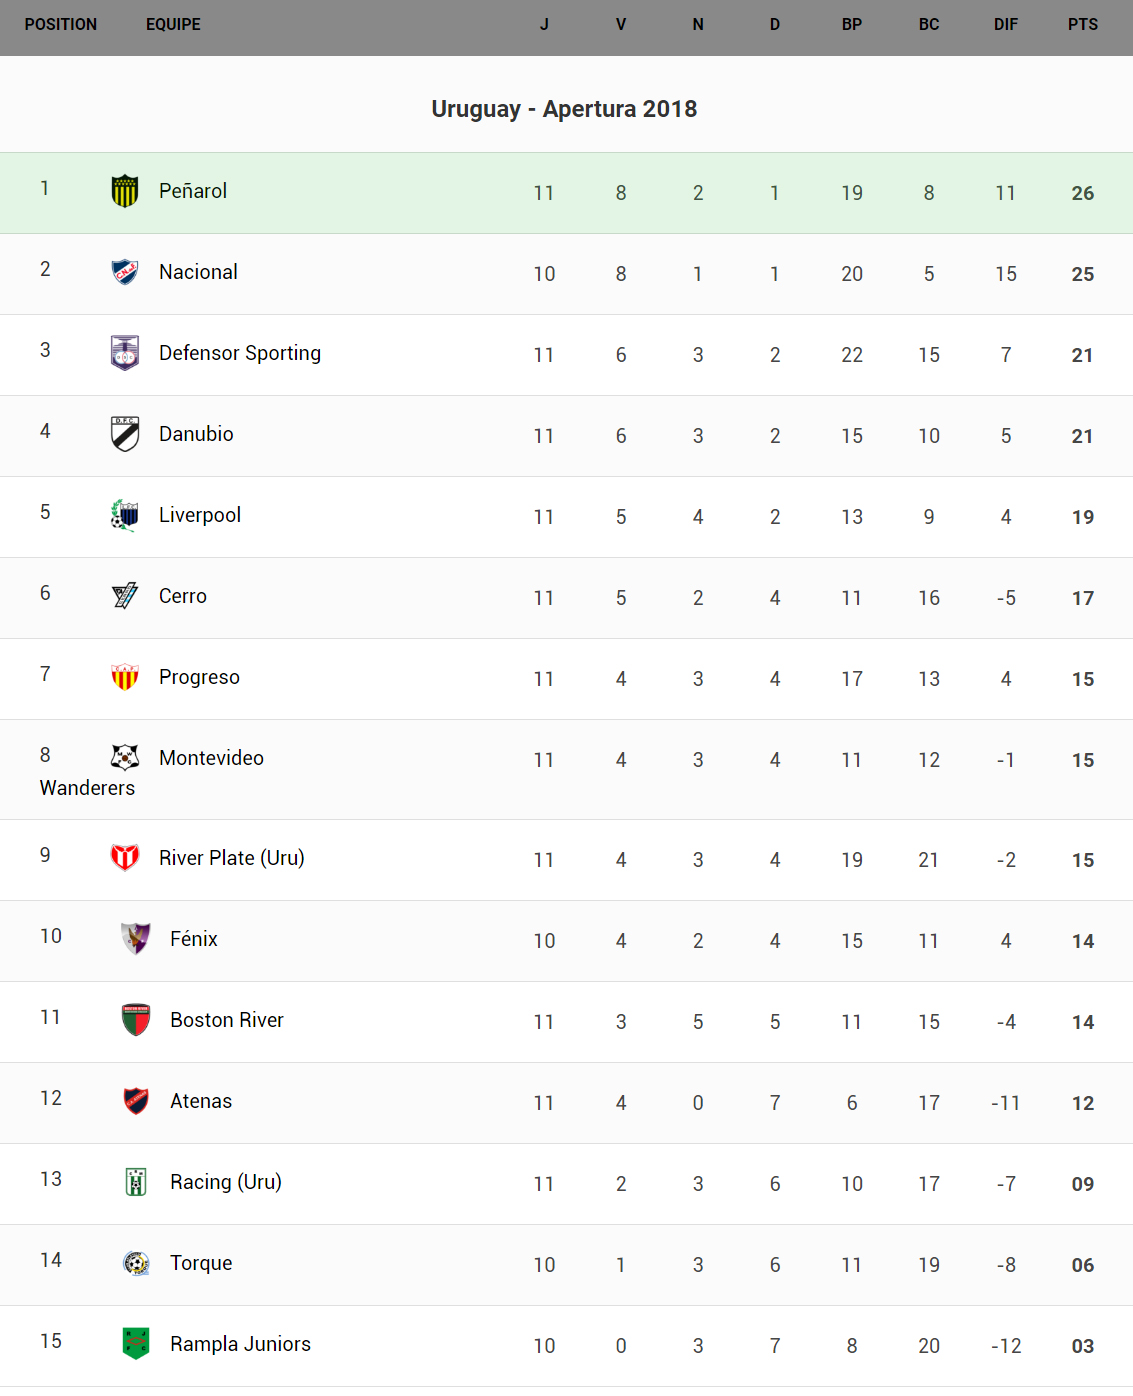1133x1396 pixels.
Task: Click the POSITION column header
Action: (61, 25)
